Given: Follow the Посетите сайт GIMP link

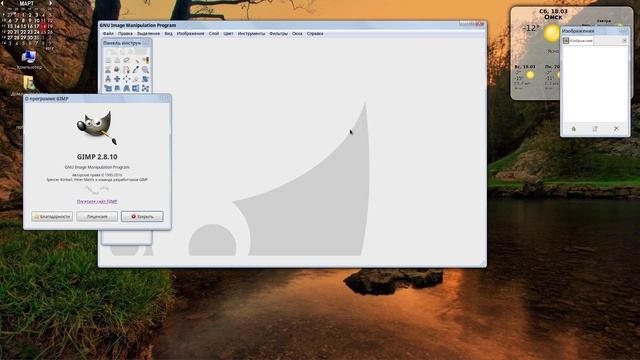Looking at the screenshot, I should coord(97,202).
